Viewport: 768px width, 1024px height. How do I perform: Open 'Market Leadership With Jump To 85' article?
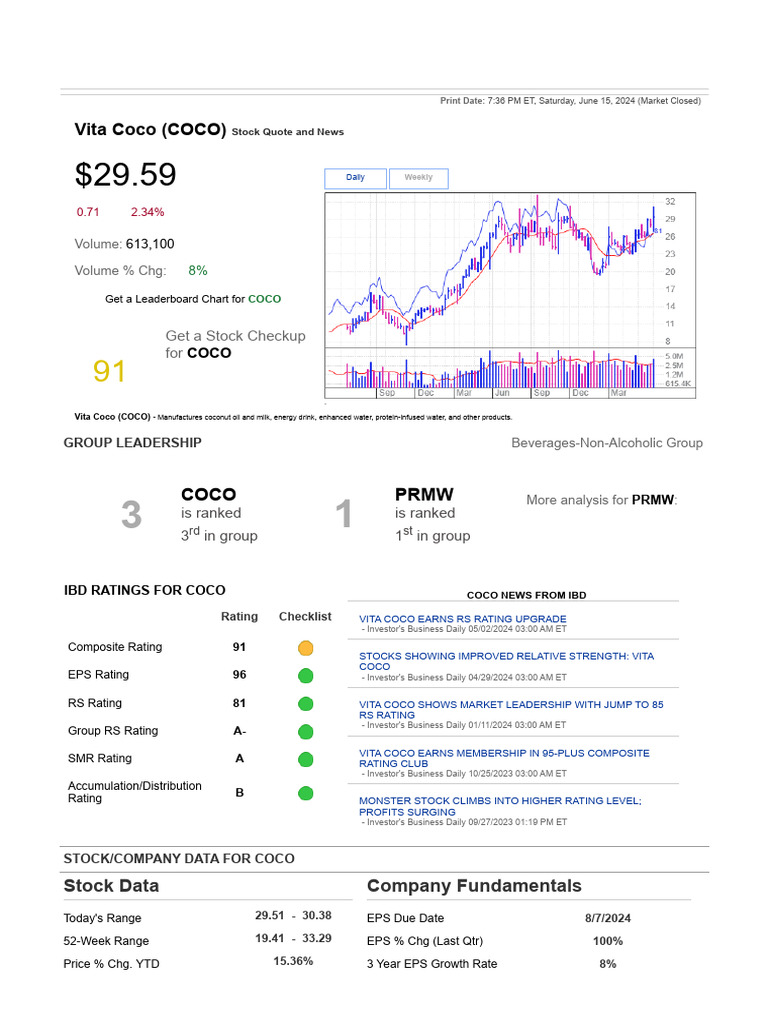coord(511,709)
